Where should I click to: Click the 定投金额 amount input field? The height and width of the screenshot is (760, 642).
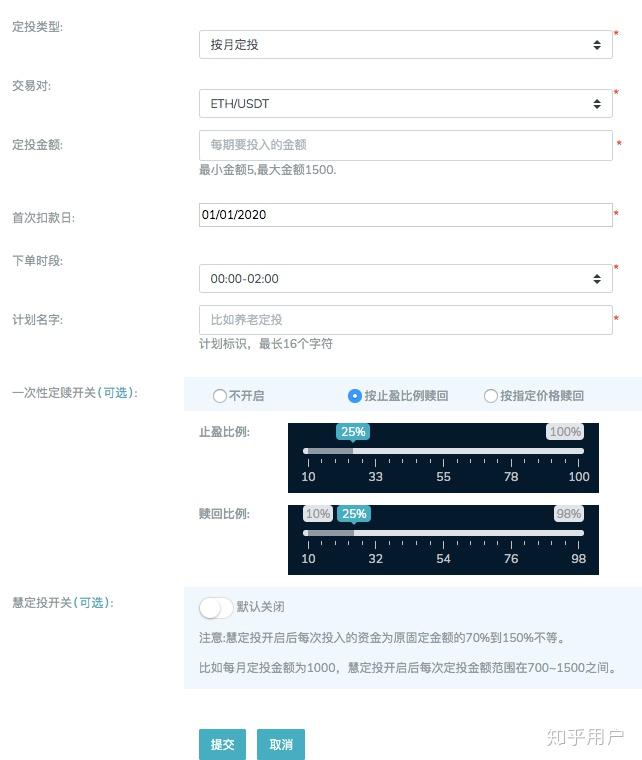tap(406, 145)
